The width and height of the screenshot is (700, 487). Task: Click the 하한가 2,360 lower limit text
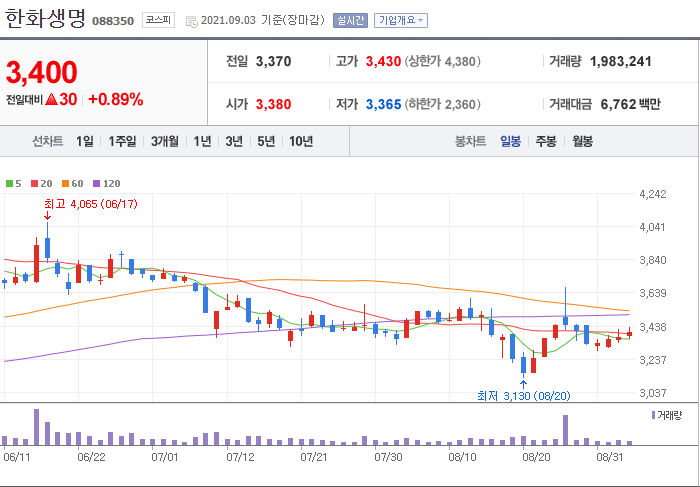tap(442, 104)
